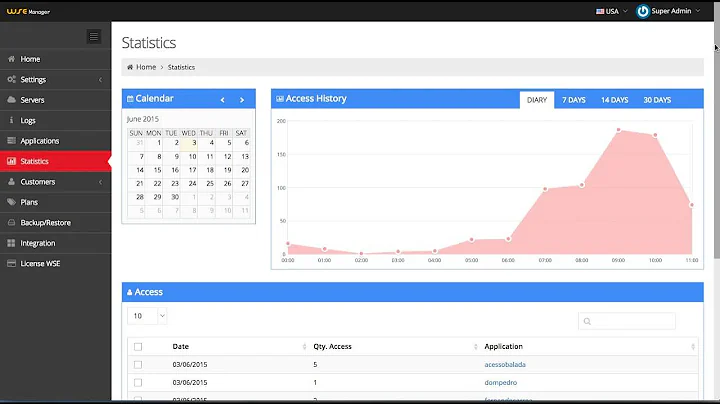
Task: Click the search magnifier icon in Access table
Action: (x=587, y=321)
